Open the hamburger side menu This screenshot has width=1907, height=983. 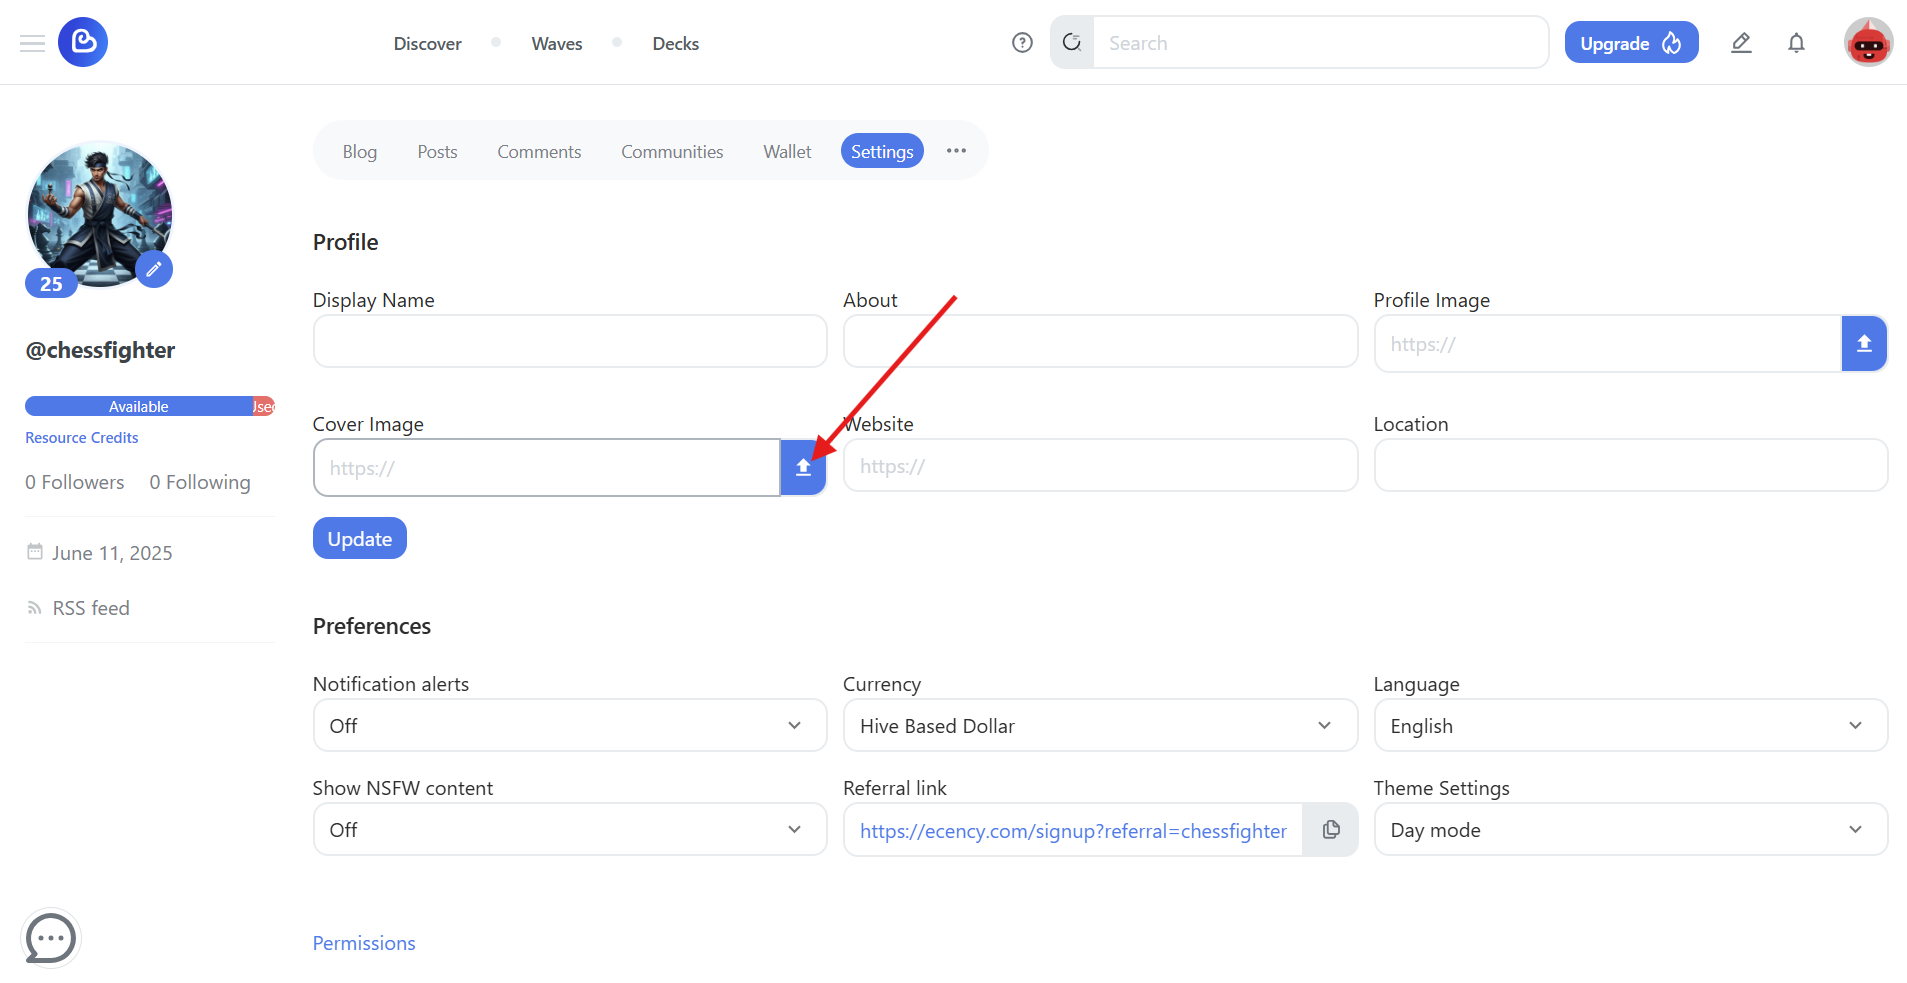(x=32, y=43)
